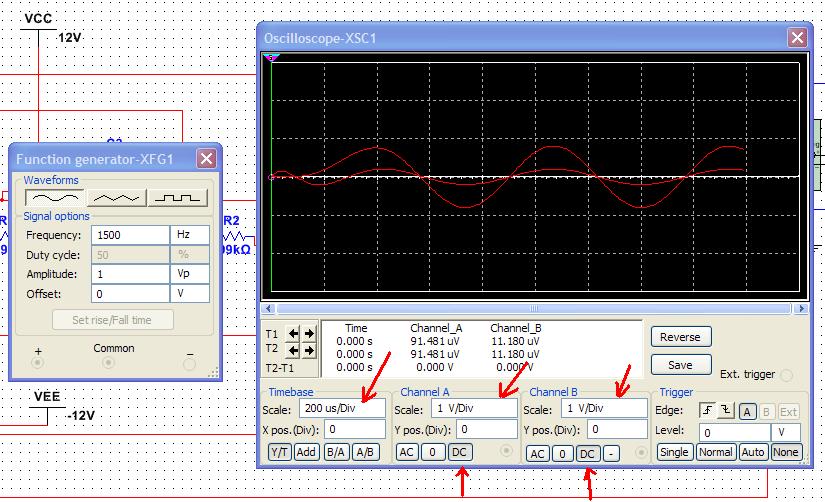Select the square waveform button
Image resolution: width=825 pixels, height=502 pixels.
[x=178, y=198]
